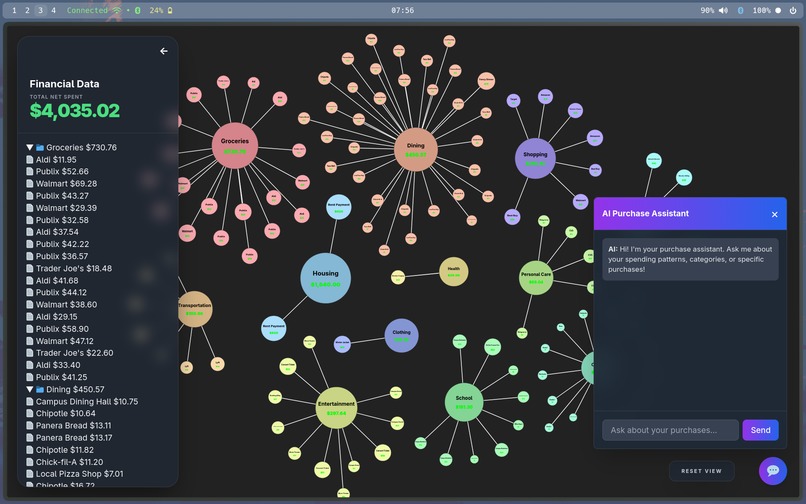
Task: Click the School category node in the graph
Action: point(464,402)
